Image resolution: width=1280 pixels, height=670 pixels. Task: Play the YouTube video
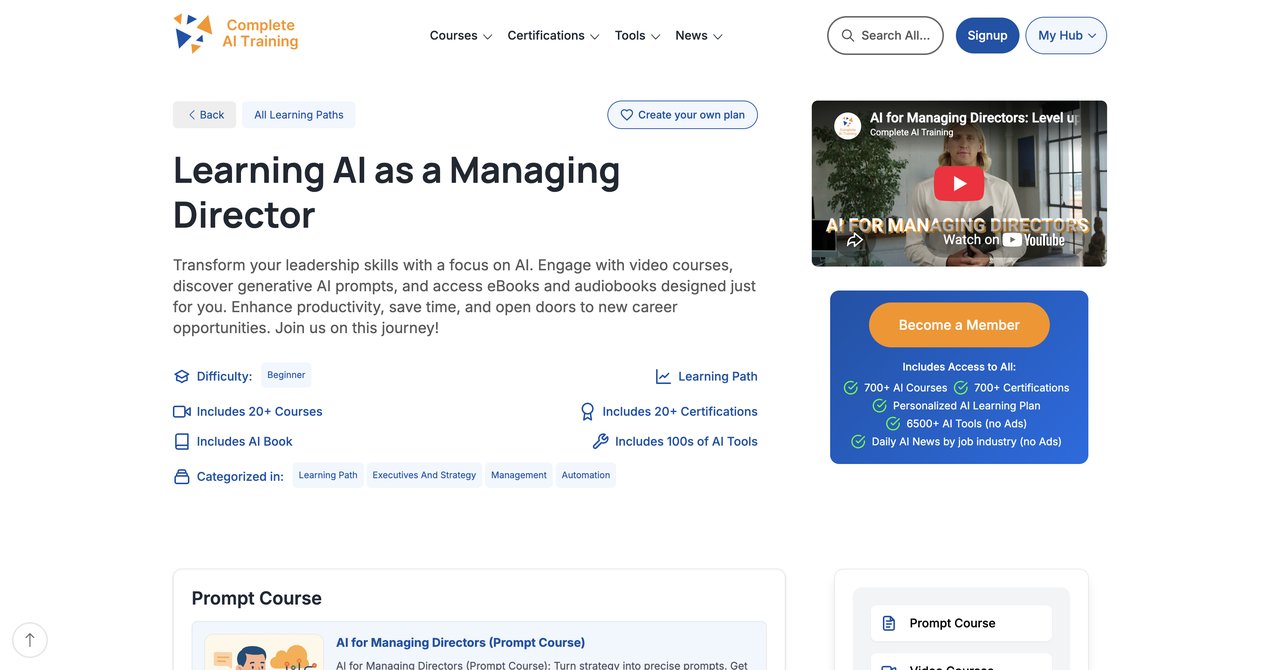pyautogui.click(x=959, y=183)
